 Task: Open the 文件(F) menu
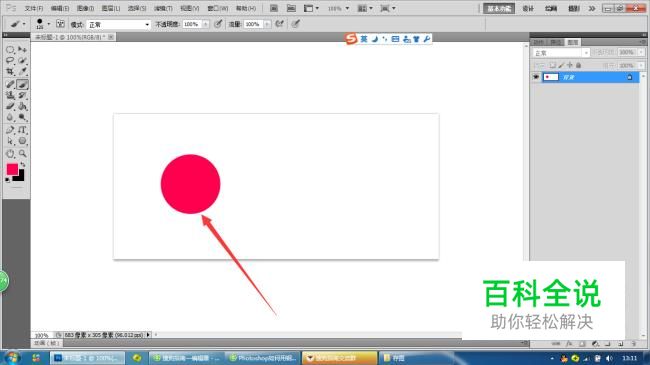click(x=34, y=8)
